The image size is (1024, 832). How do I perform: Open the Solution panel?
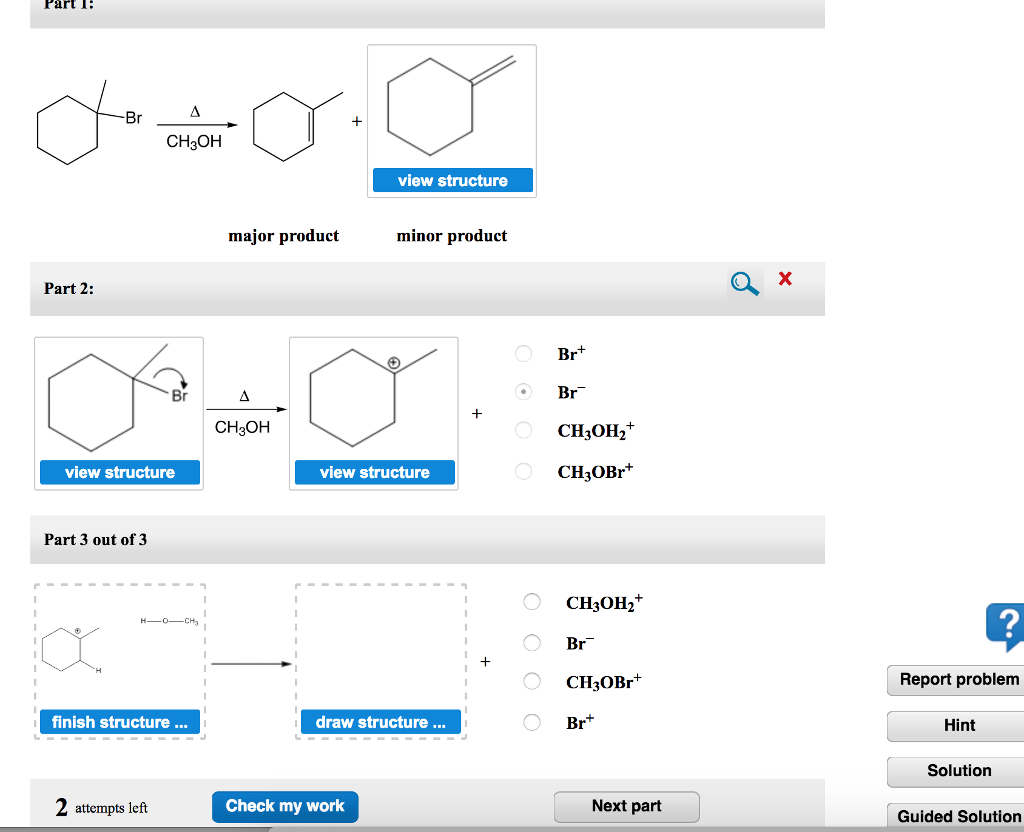point(956,771)
